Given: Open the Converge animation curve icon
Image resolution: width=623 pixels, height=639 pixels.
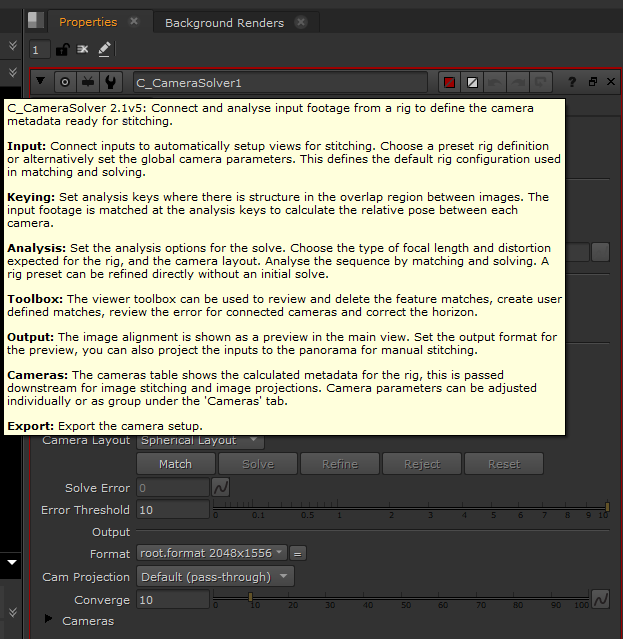Looking at the screenshot, I should [x=601, y=599].
